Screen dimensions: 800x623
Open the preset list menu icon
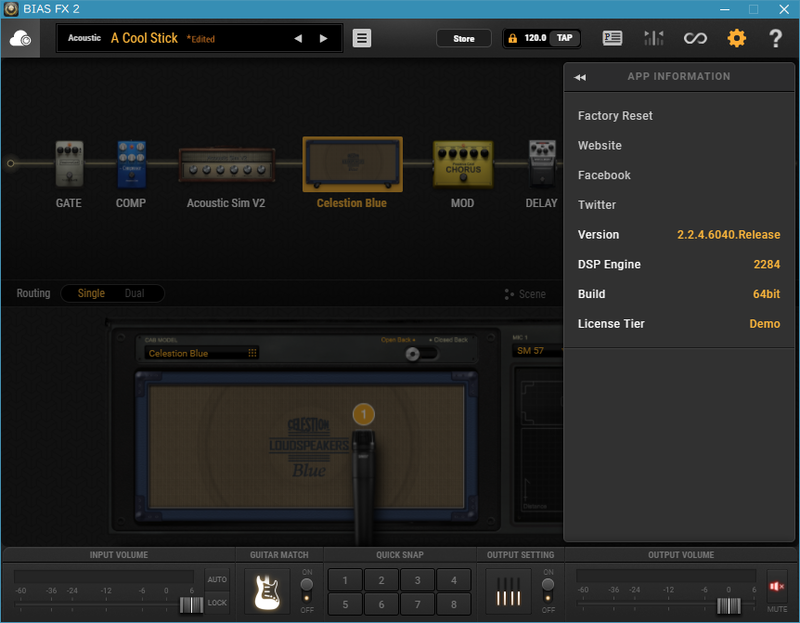click(362, 38)
